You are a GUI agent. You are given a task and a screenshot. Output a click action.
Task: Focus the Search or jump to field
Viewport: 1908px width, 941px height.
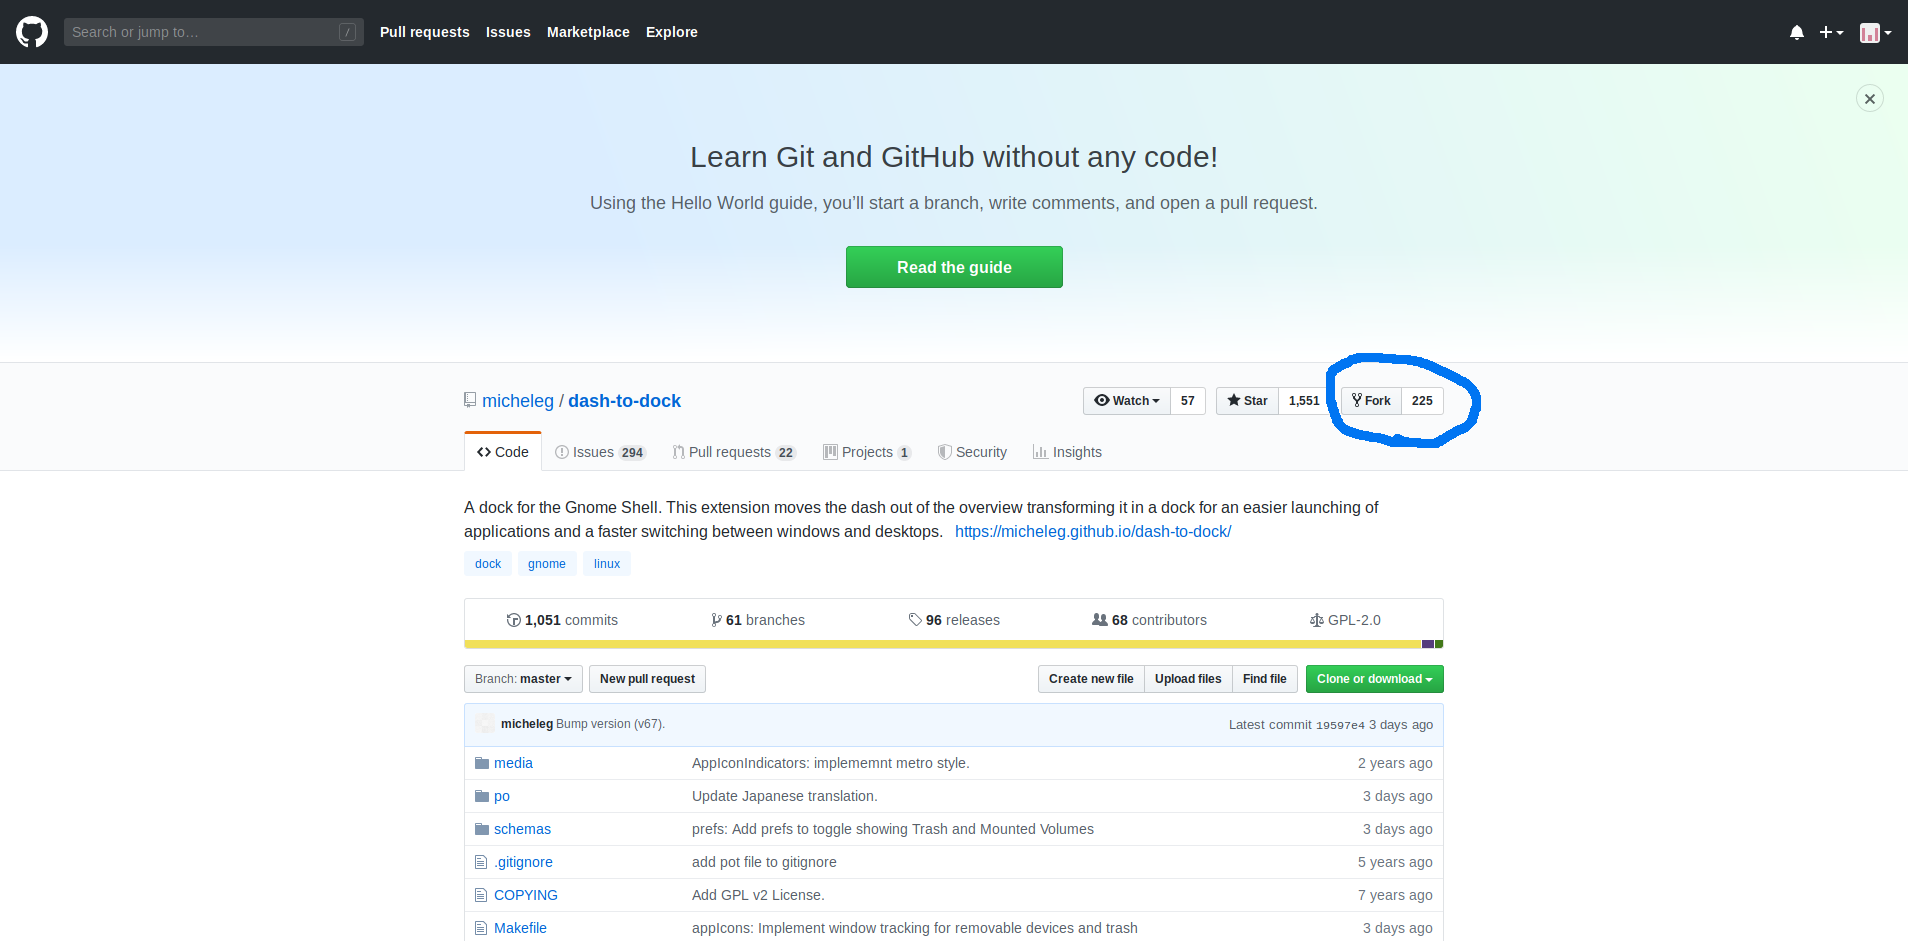[214, 32]
